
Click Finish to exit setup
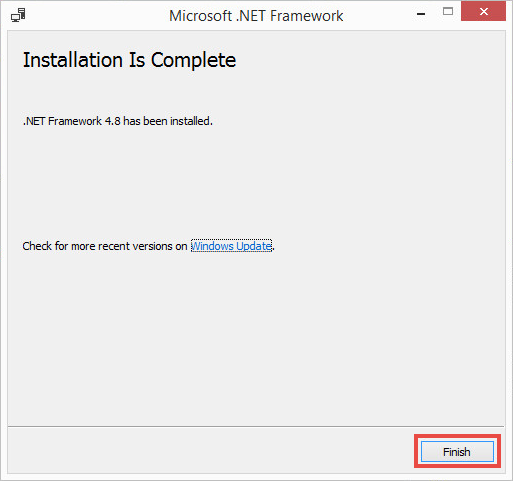457,452
